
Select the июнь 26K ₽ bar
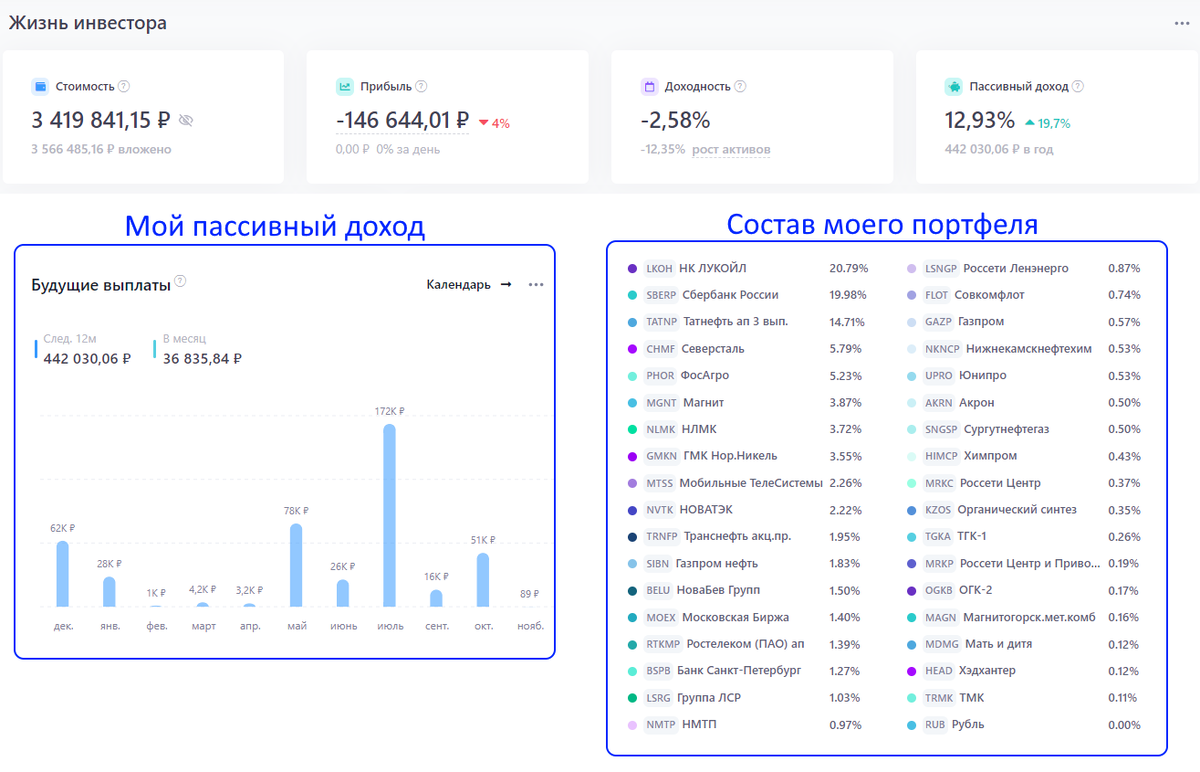[x=343, y=593]
